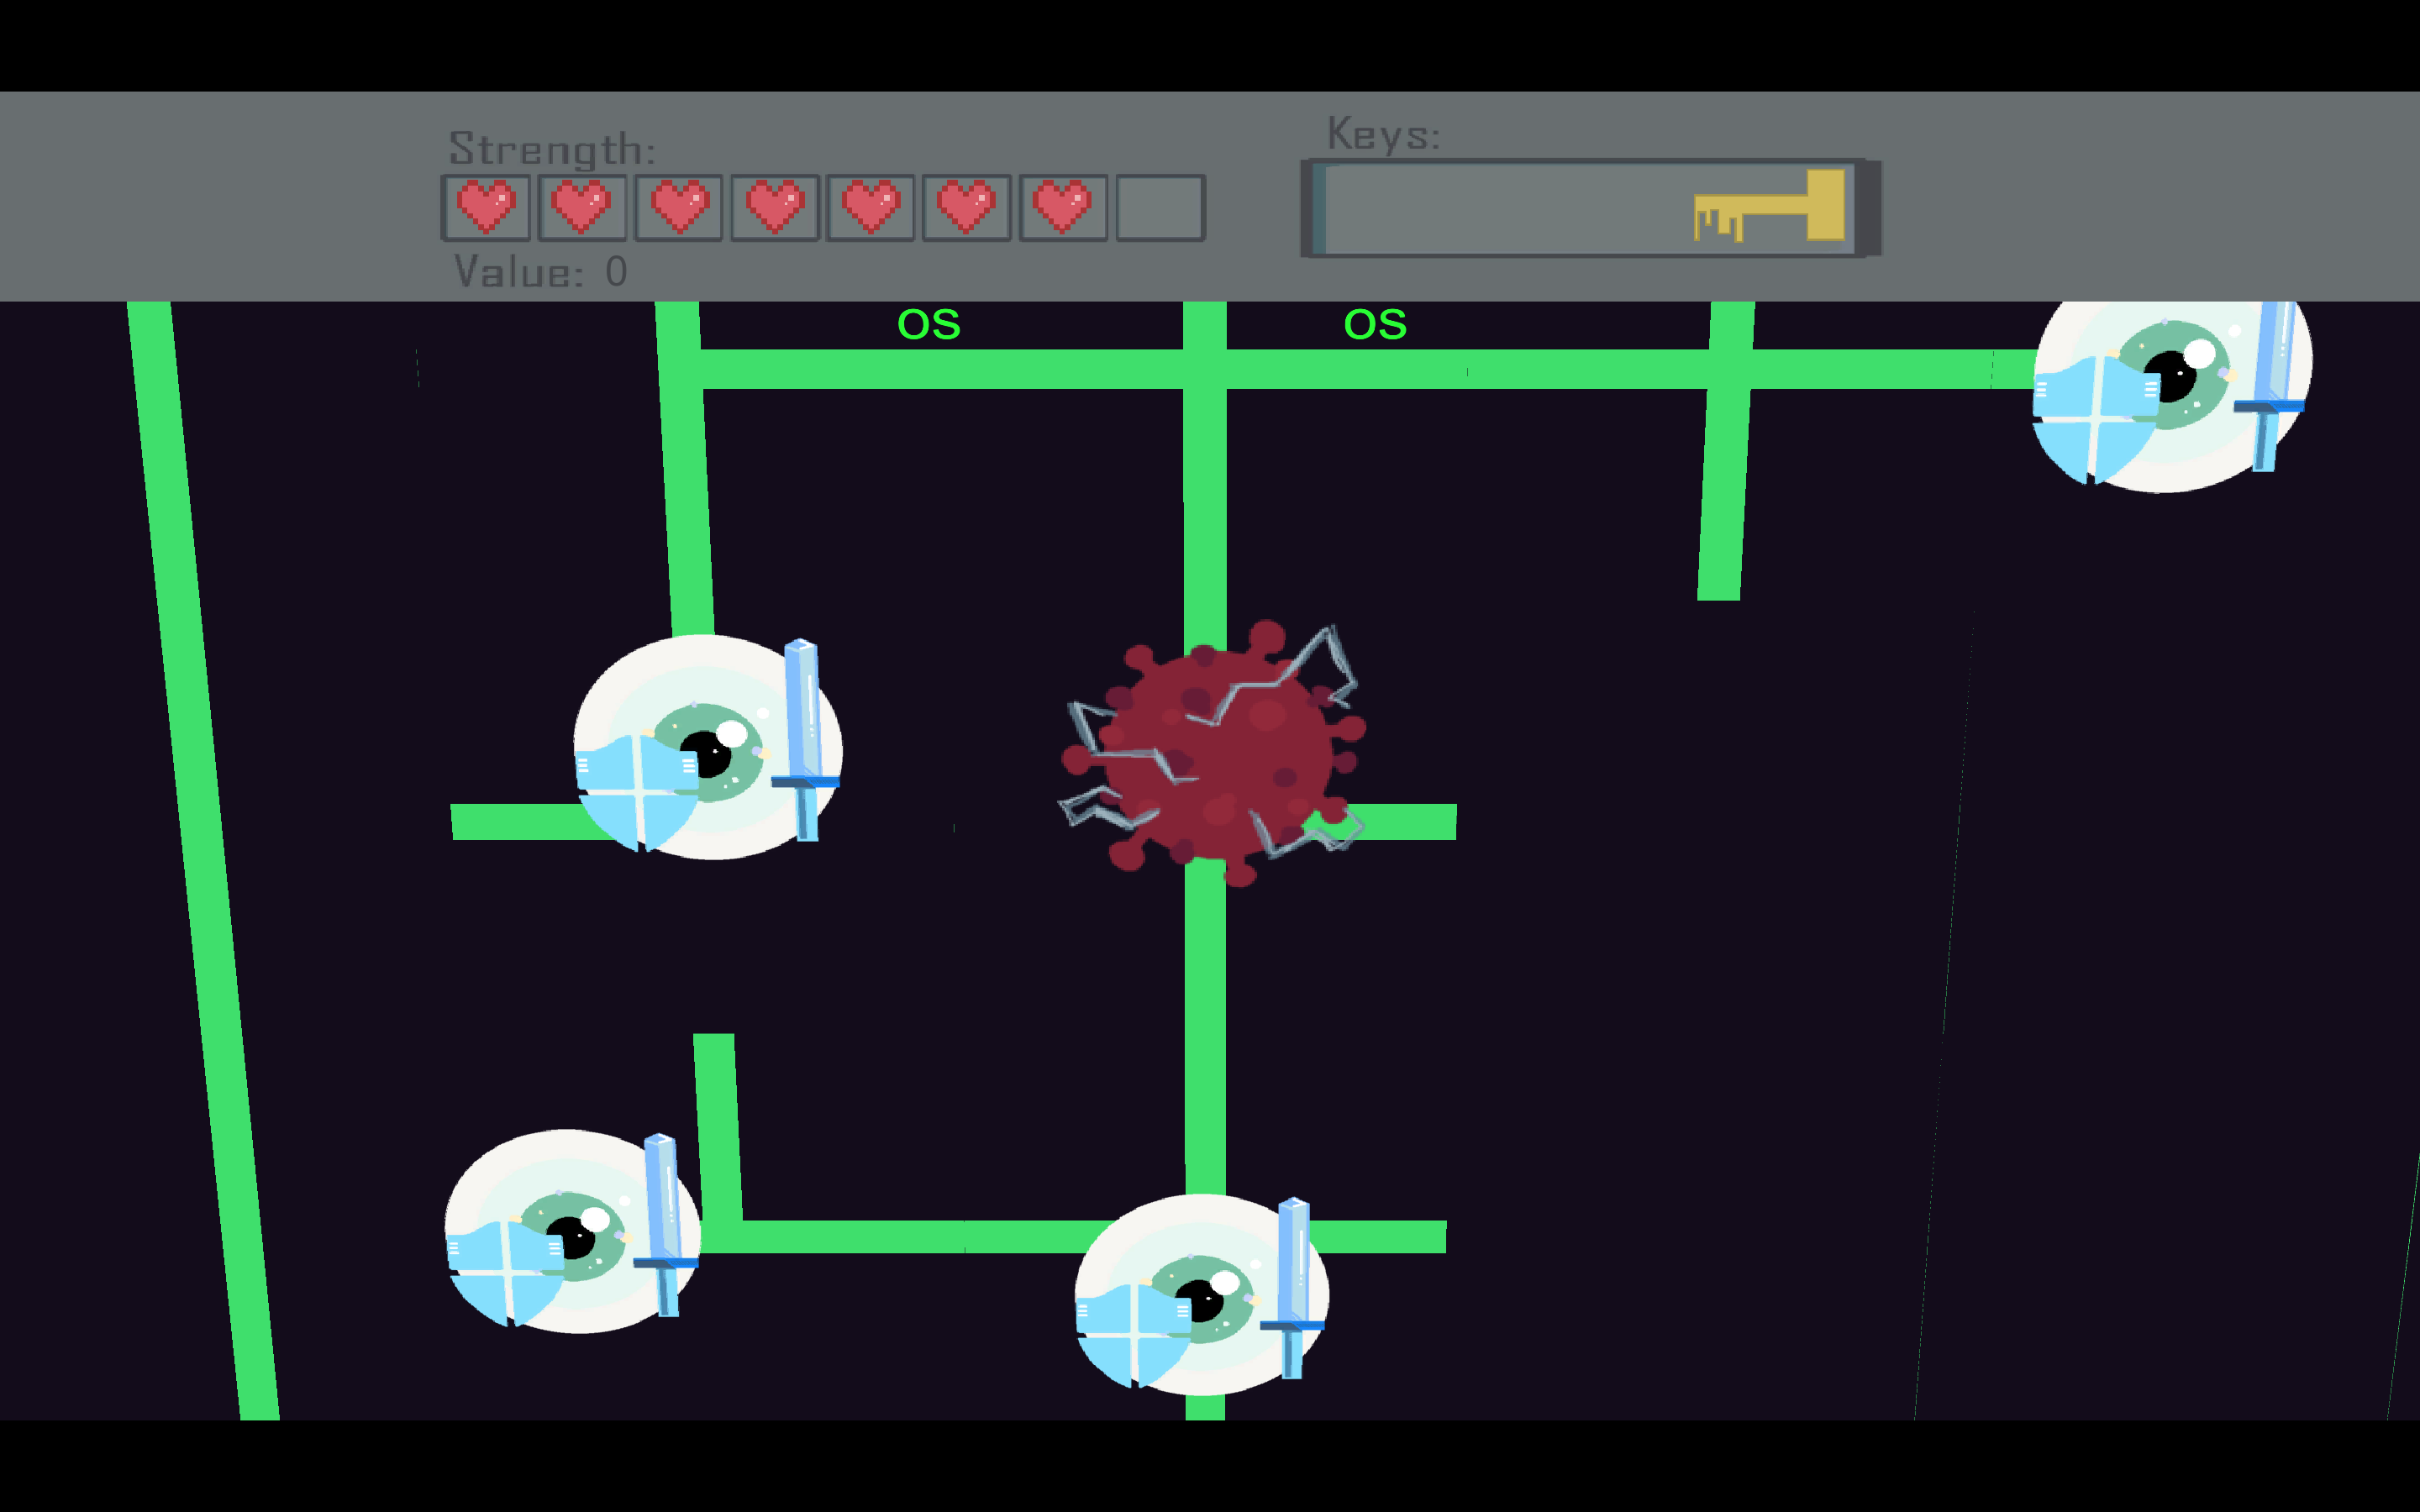Click the third heart in Strength bar

click(679, 207)
